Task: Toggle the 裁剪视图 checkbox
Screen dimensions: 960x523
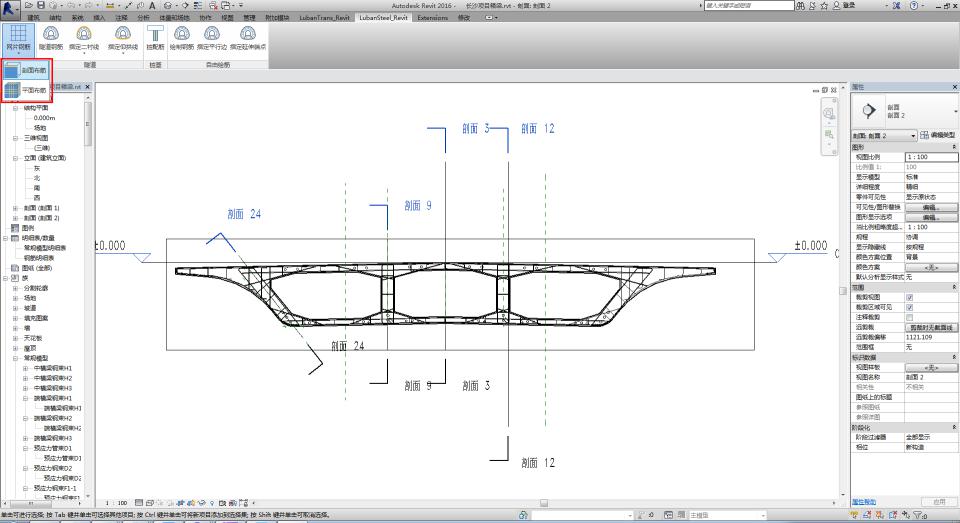Action: point(908,297)
